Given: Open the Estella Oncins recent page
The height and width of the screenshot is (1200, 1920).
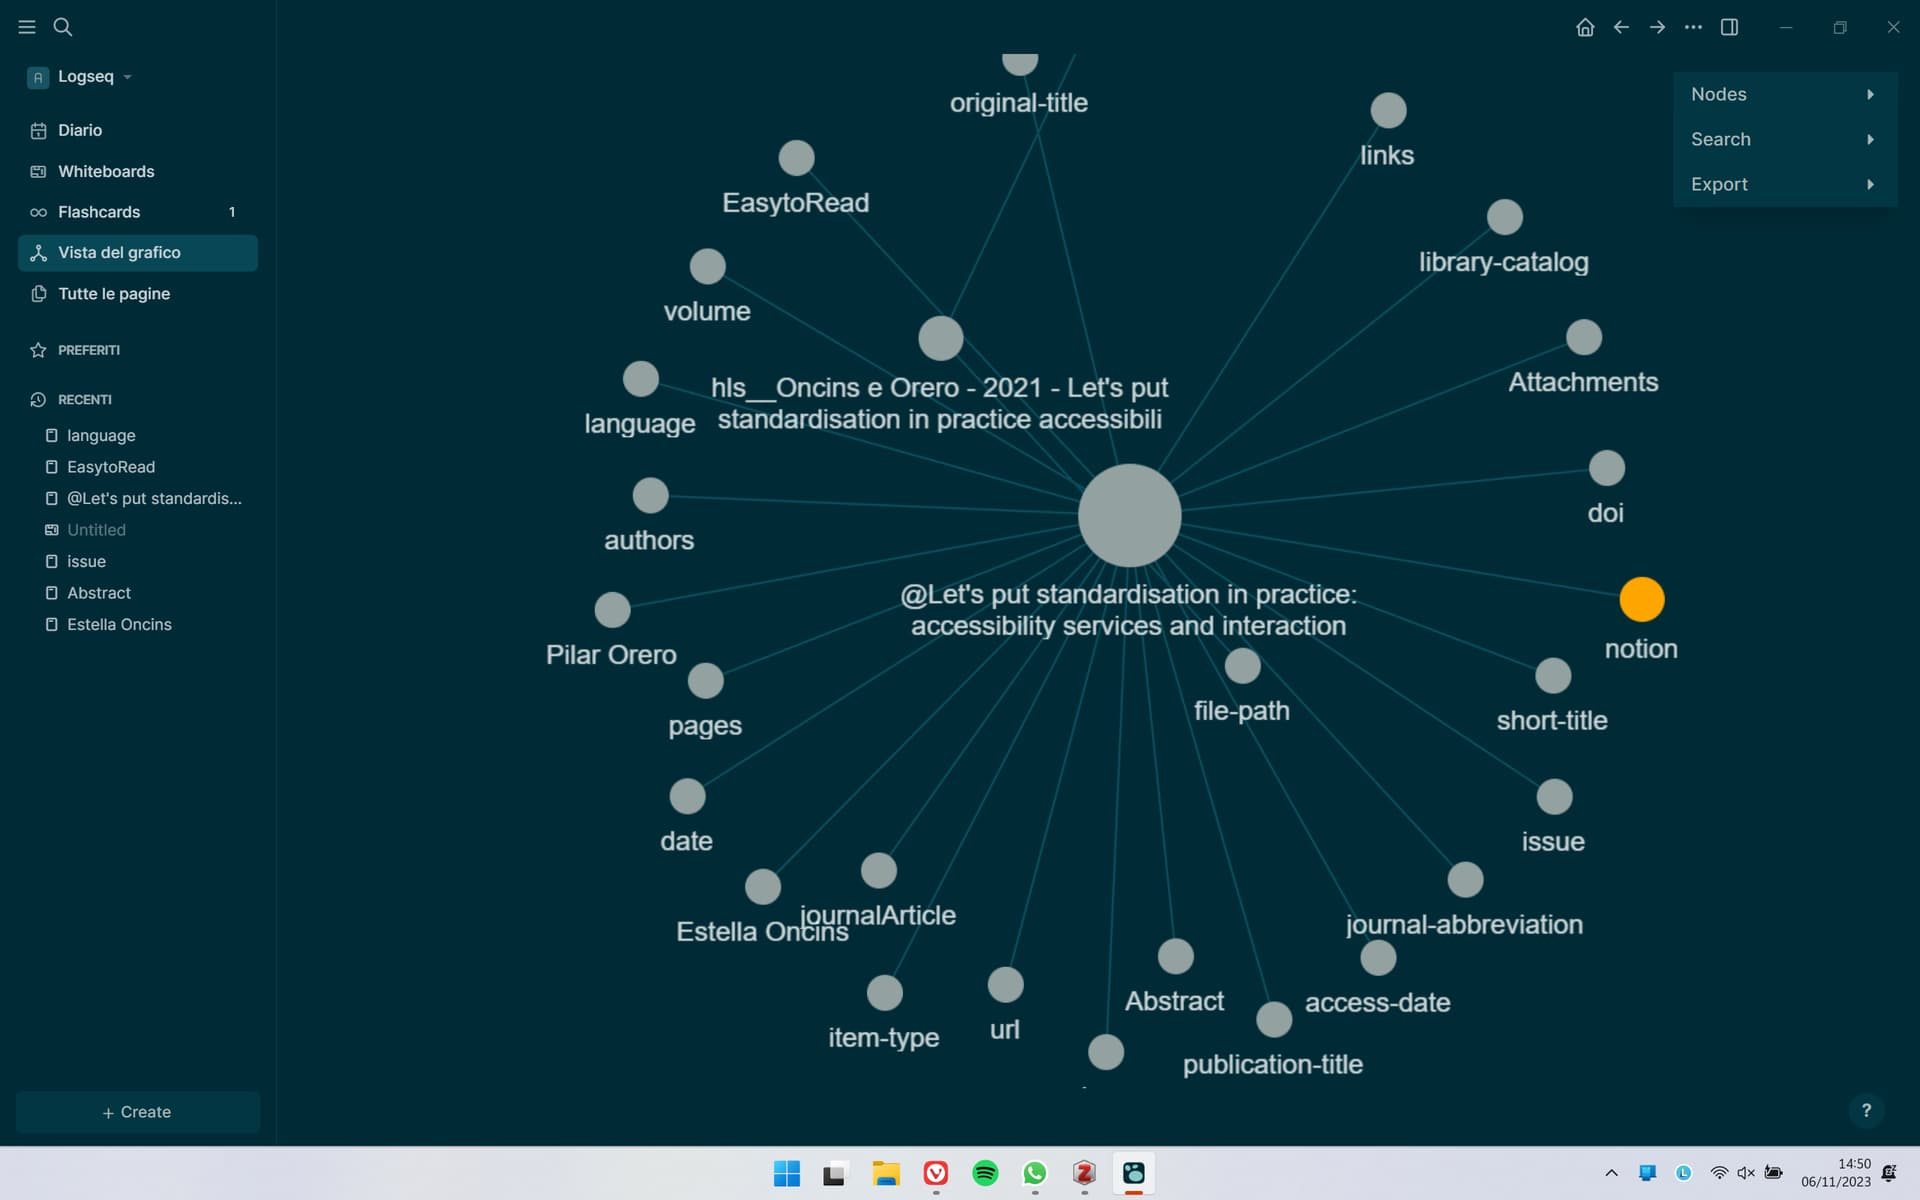Looking at the screenshot, I should tap(118, 624).
